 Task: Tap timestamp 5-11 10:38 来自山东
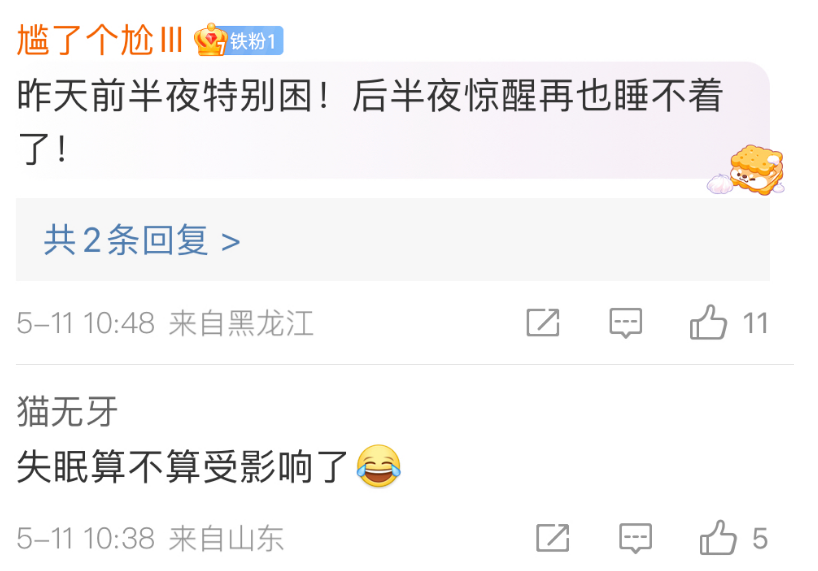(150, 538)
